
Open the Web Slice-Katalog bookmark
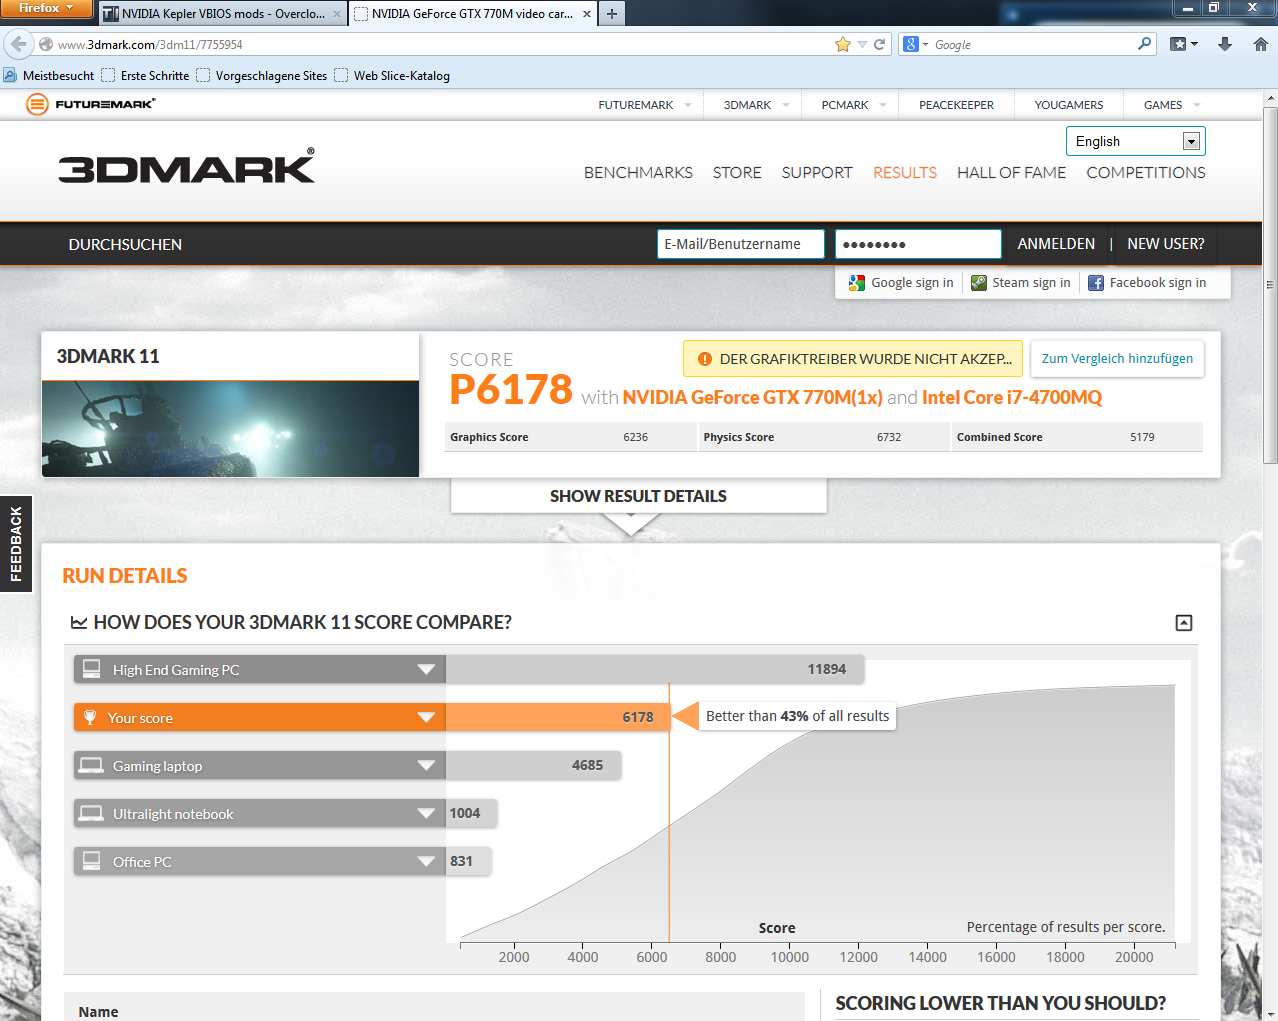click(392, 75)
